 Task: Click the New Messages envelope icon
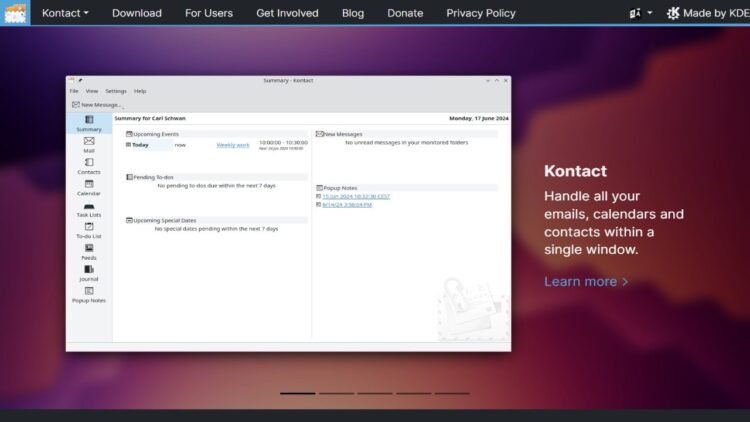coord(320,134)
